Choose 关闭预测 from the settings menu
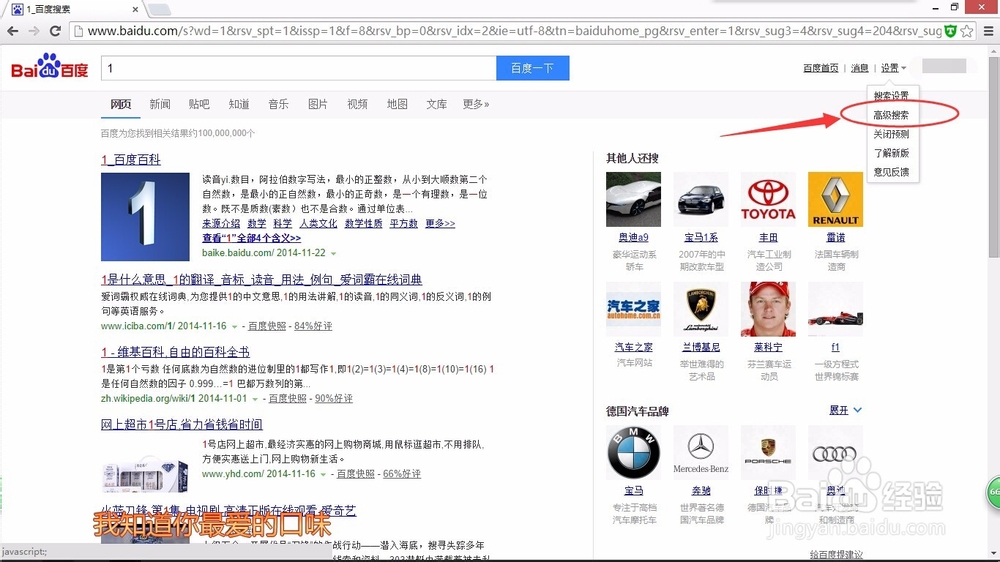This screenshot has width=1000, height=562. [891, 134]
